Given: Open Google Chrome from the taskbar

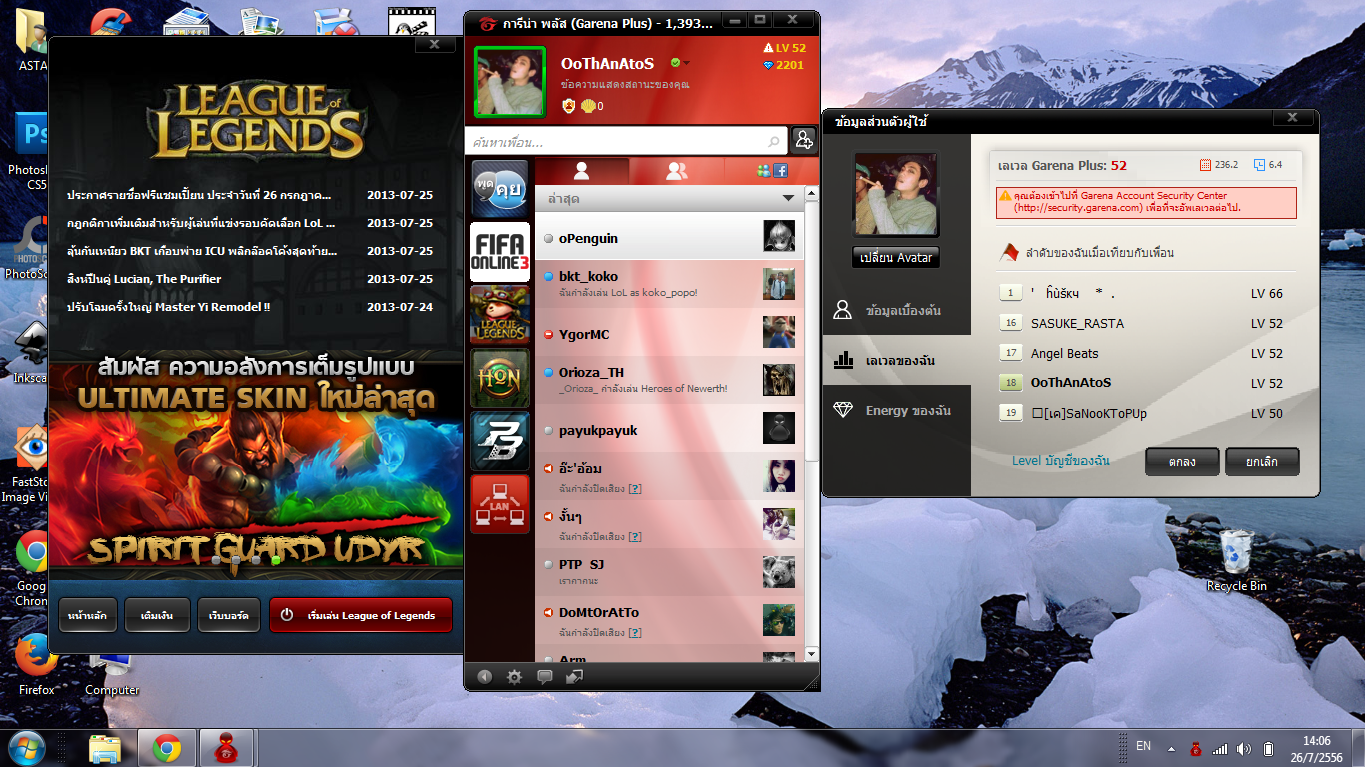Looking at the screenshot, I should [x=166, y=748].
